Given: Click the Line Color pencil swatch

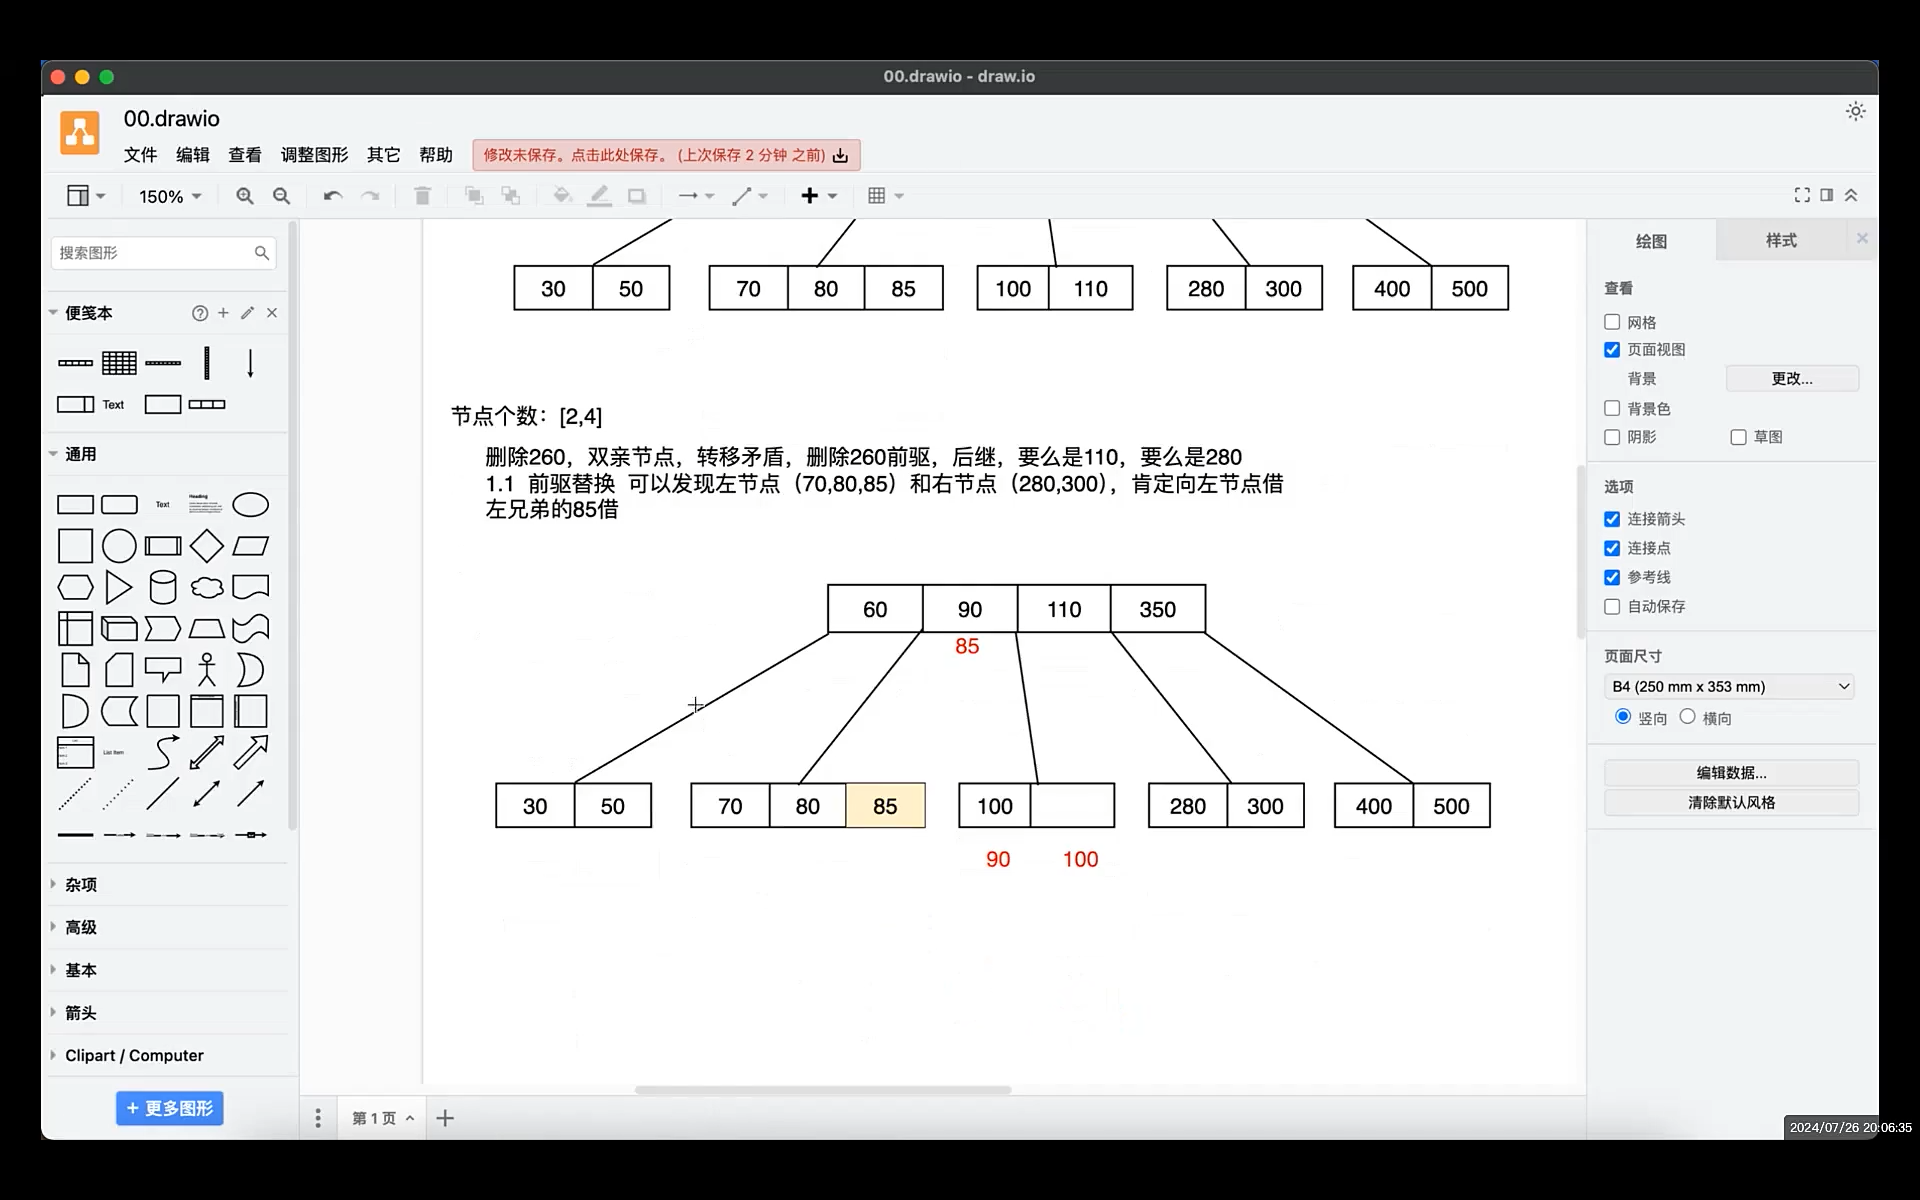Looking at the screenshot, I should [x=599, y=195].
